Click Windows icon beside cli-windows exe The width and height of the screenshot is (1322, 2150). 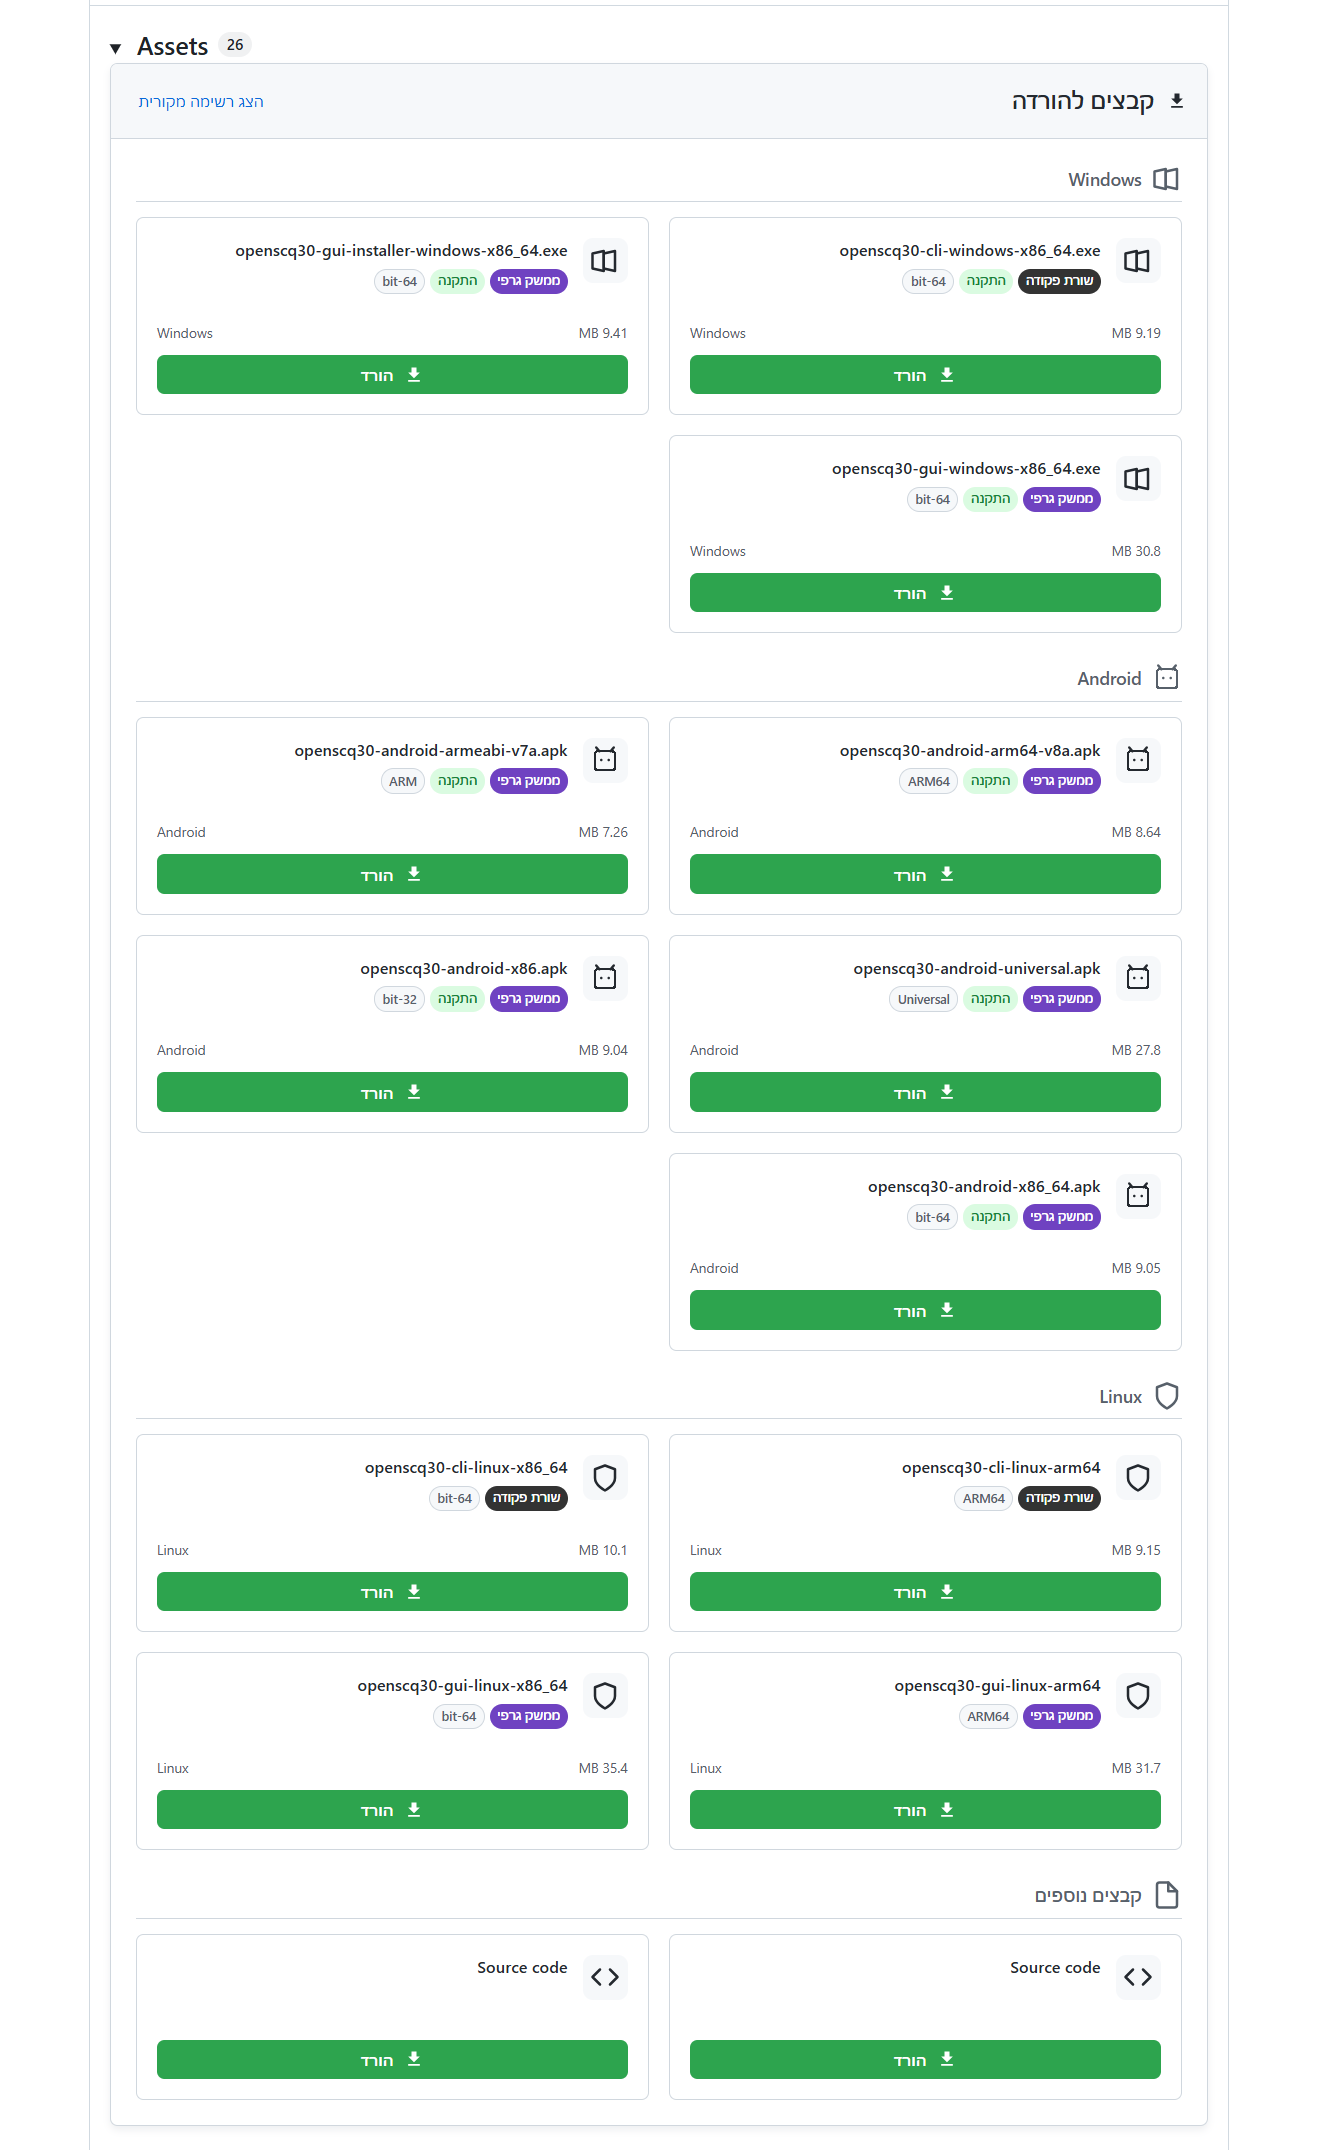click(x=1137, y=261)
